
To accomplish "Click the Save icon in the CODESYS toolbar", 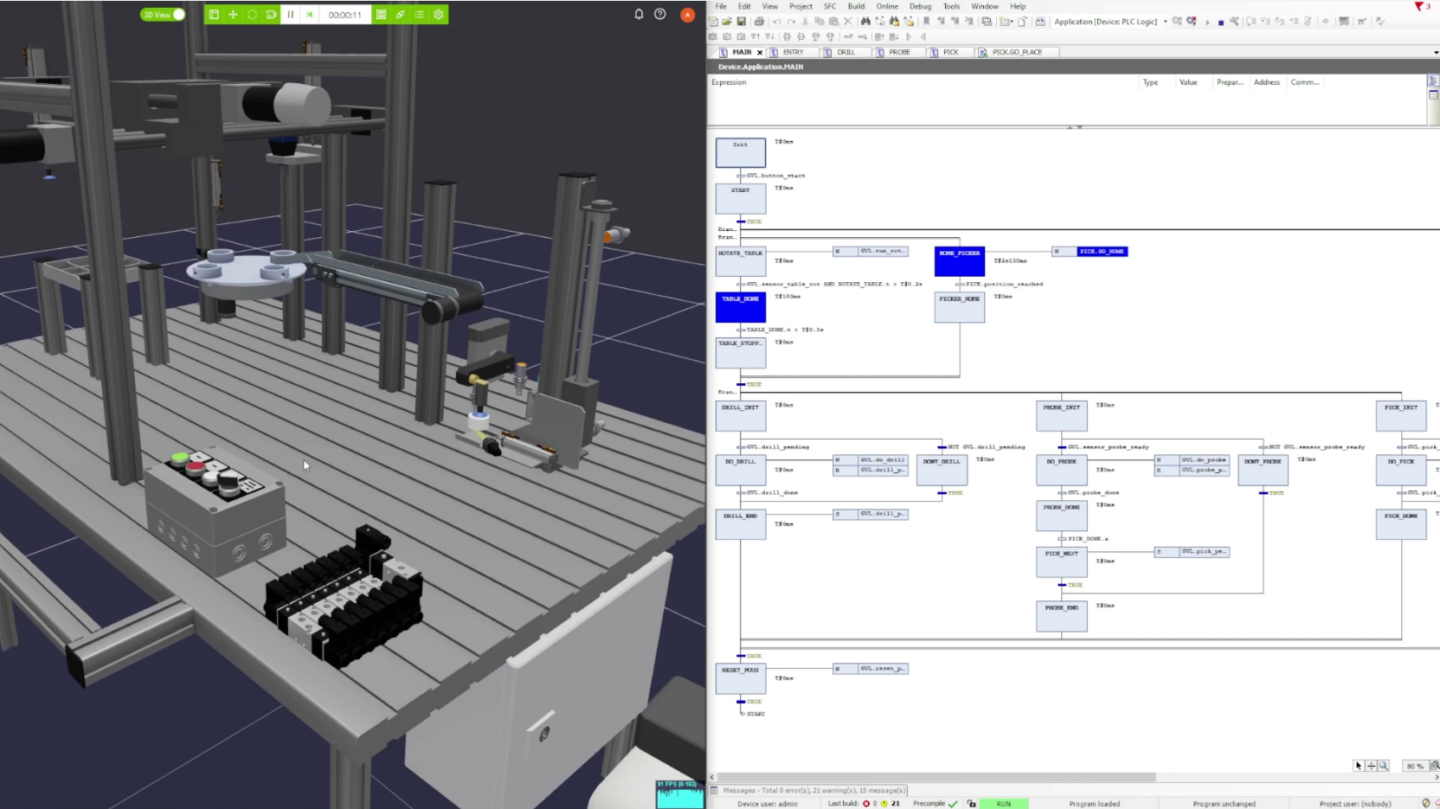I will pyautogui.click(x=742, y=21).
